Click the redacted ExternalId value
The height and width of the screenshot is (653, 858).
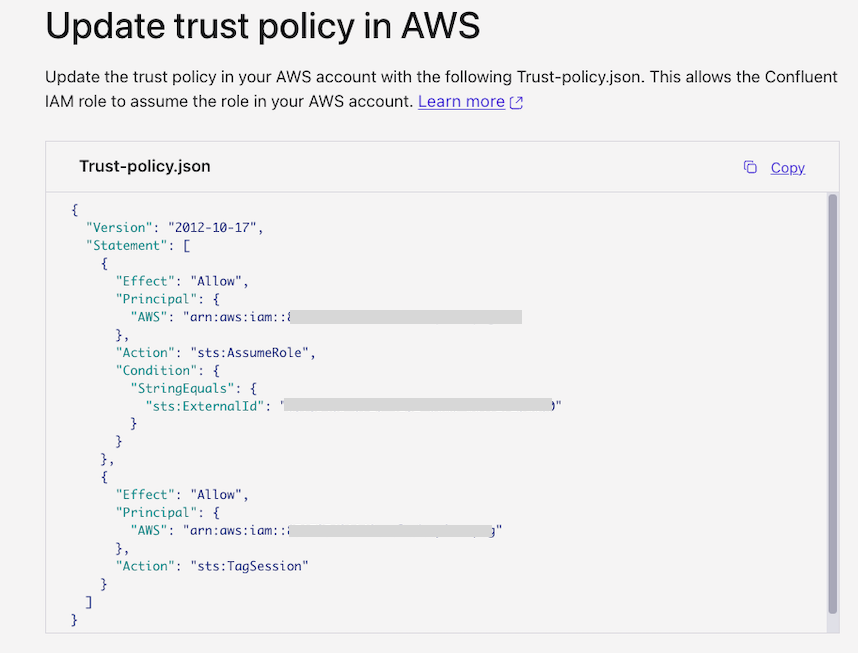420,406
